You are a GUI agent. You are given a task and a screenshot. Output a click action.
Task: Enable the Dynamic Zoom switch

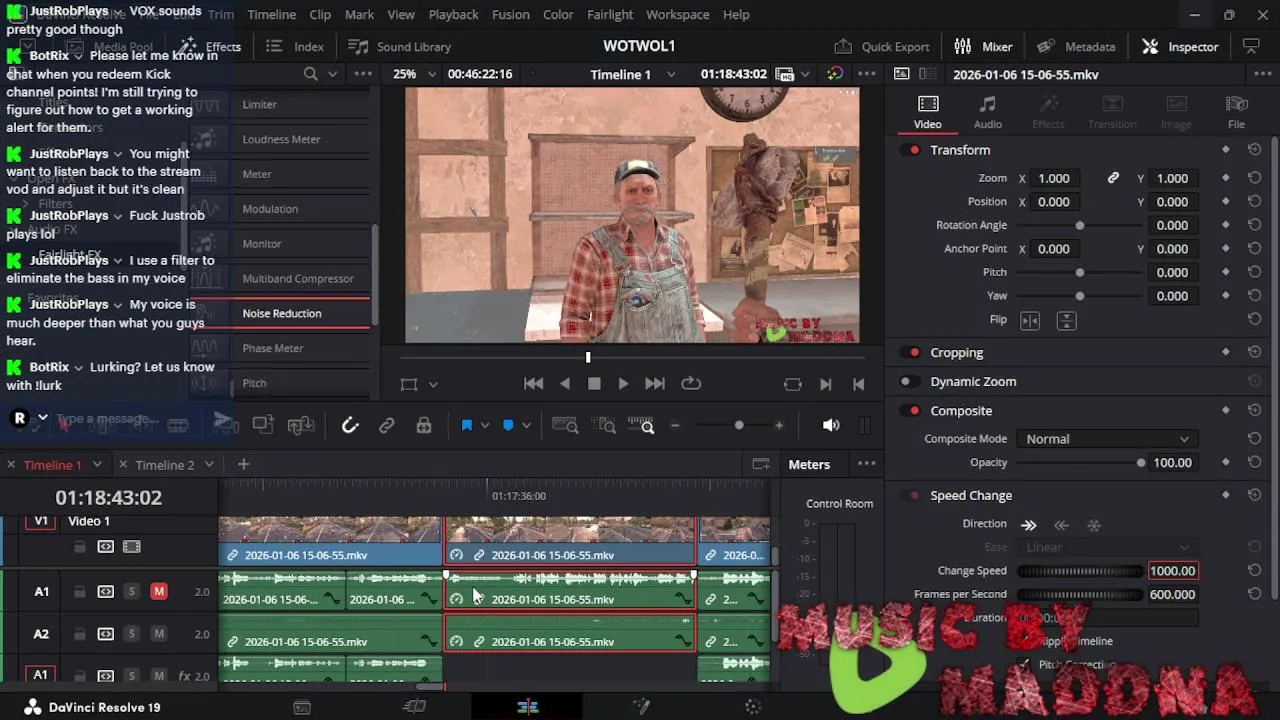[907, 382]
